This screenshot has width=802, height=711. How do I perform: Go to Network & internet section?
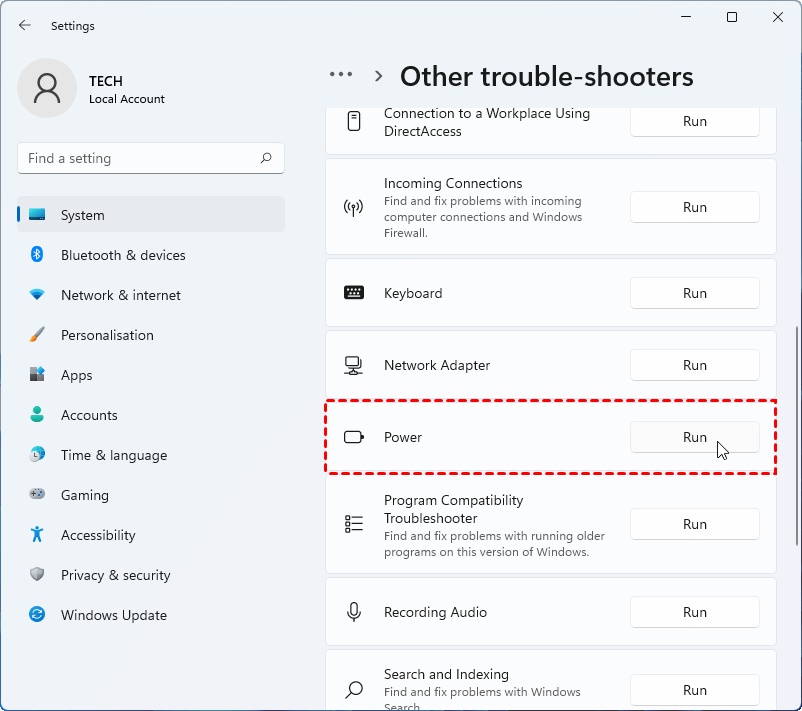click(120, 295)
